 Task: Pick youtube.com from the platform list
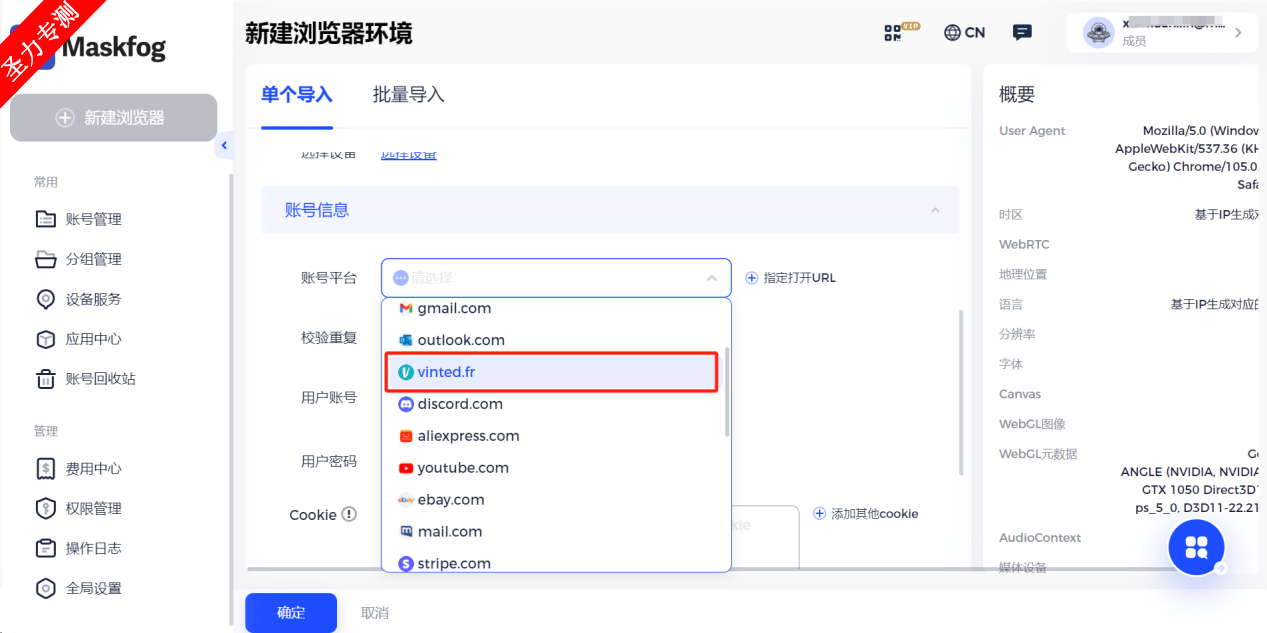pos(556,468)
